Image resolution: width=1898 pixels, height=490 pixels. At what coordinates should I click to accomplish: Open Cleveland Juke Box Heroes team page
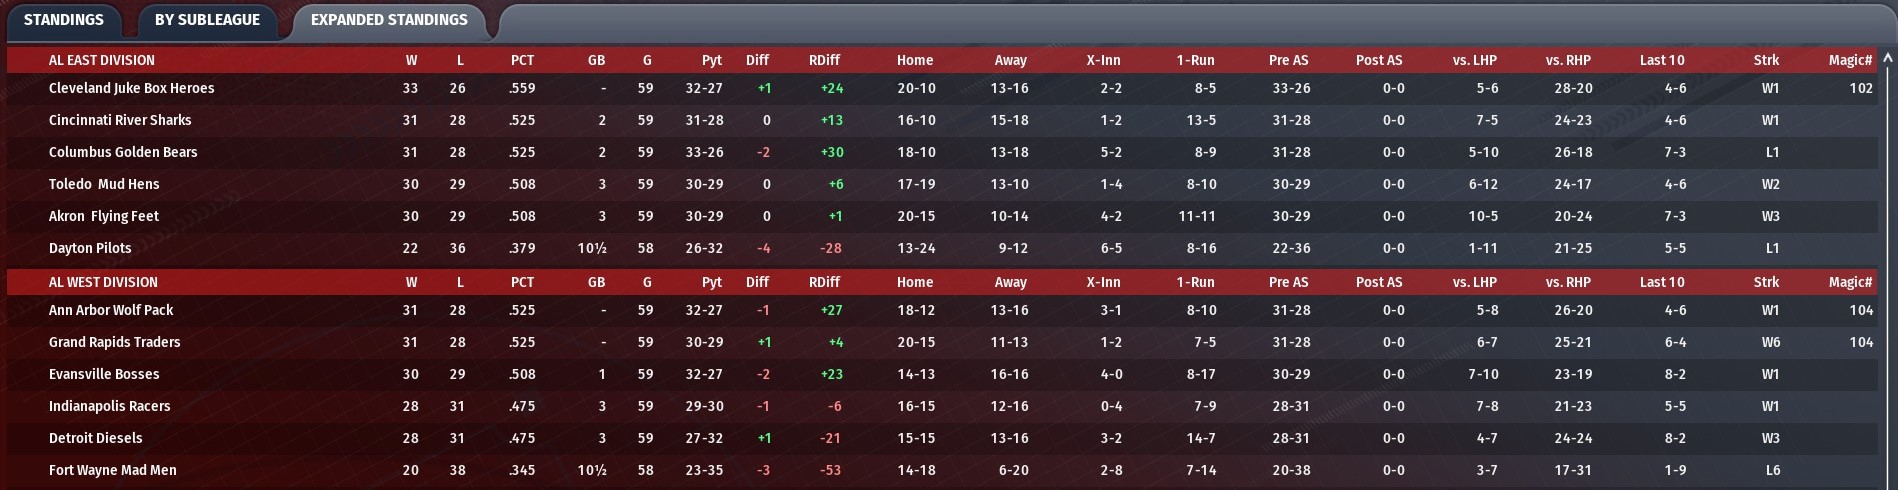131,88
